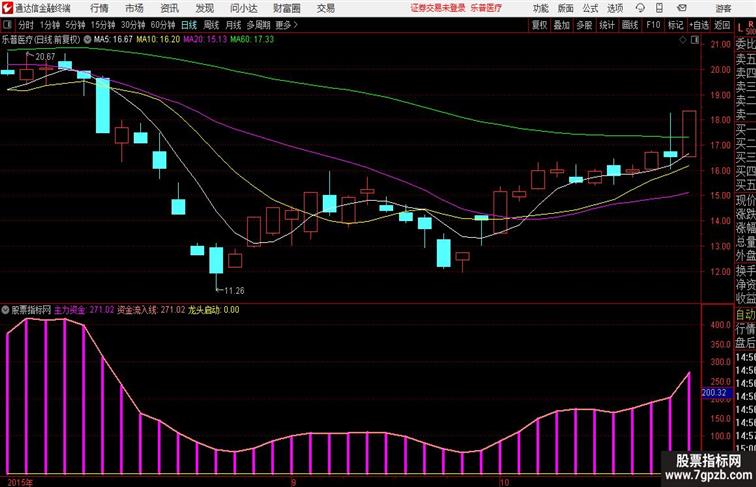Click the 多股 multi-stock button
Screen dimensions: 756x487
click(584, 25)
